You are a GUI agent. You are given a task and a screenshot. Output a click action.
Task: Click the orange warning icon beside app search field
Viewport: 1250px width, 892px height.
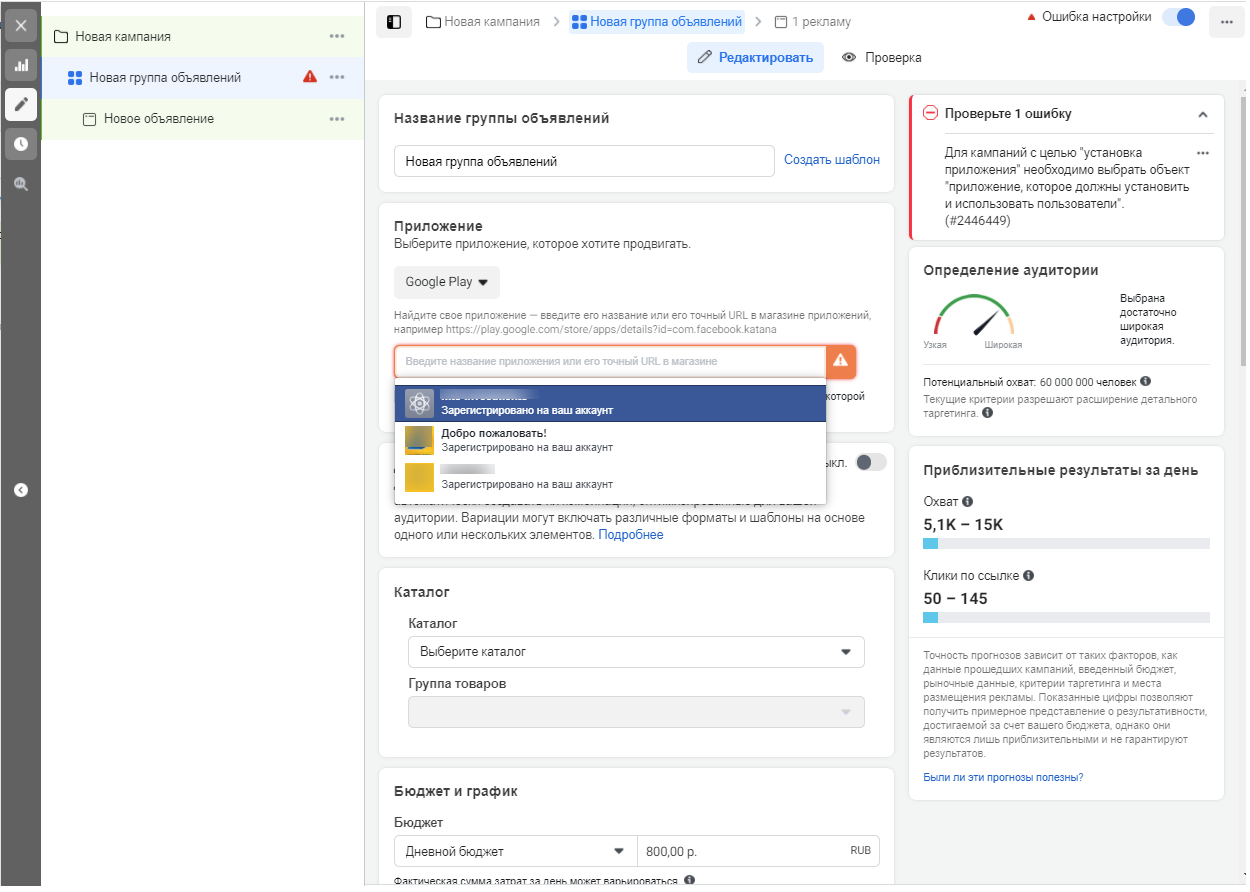coord(840,361)
